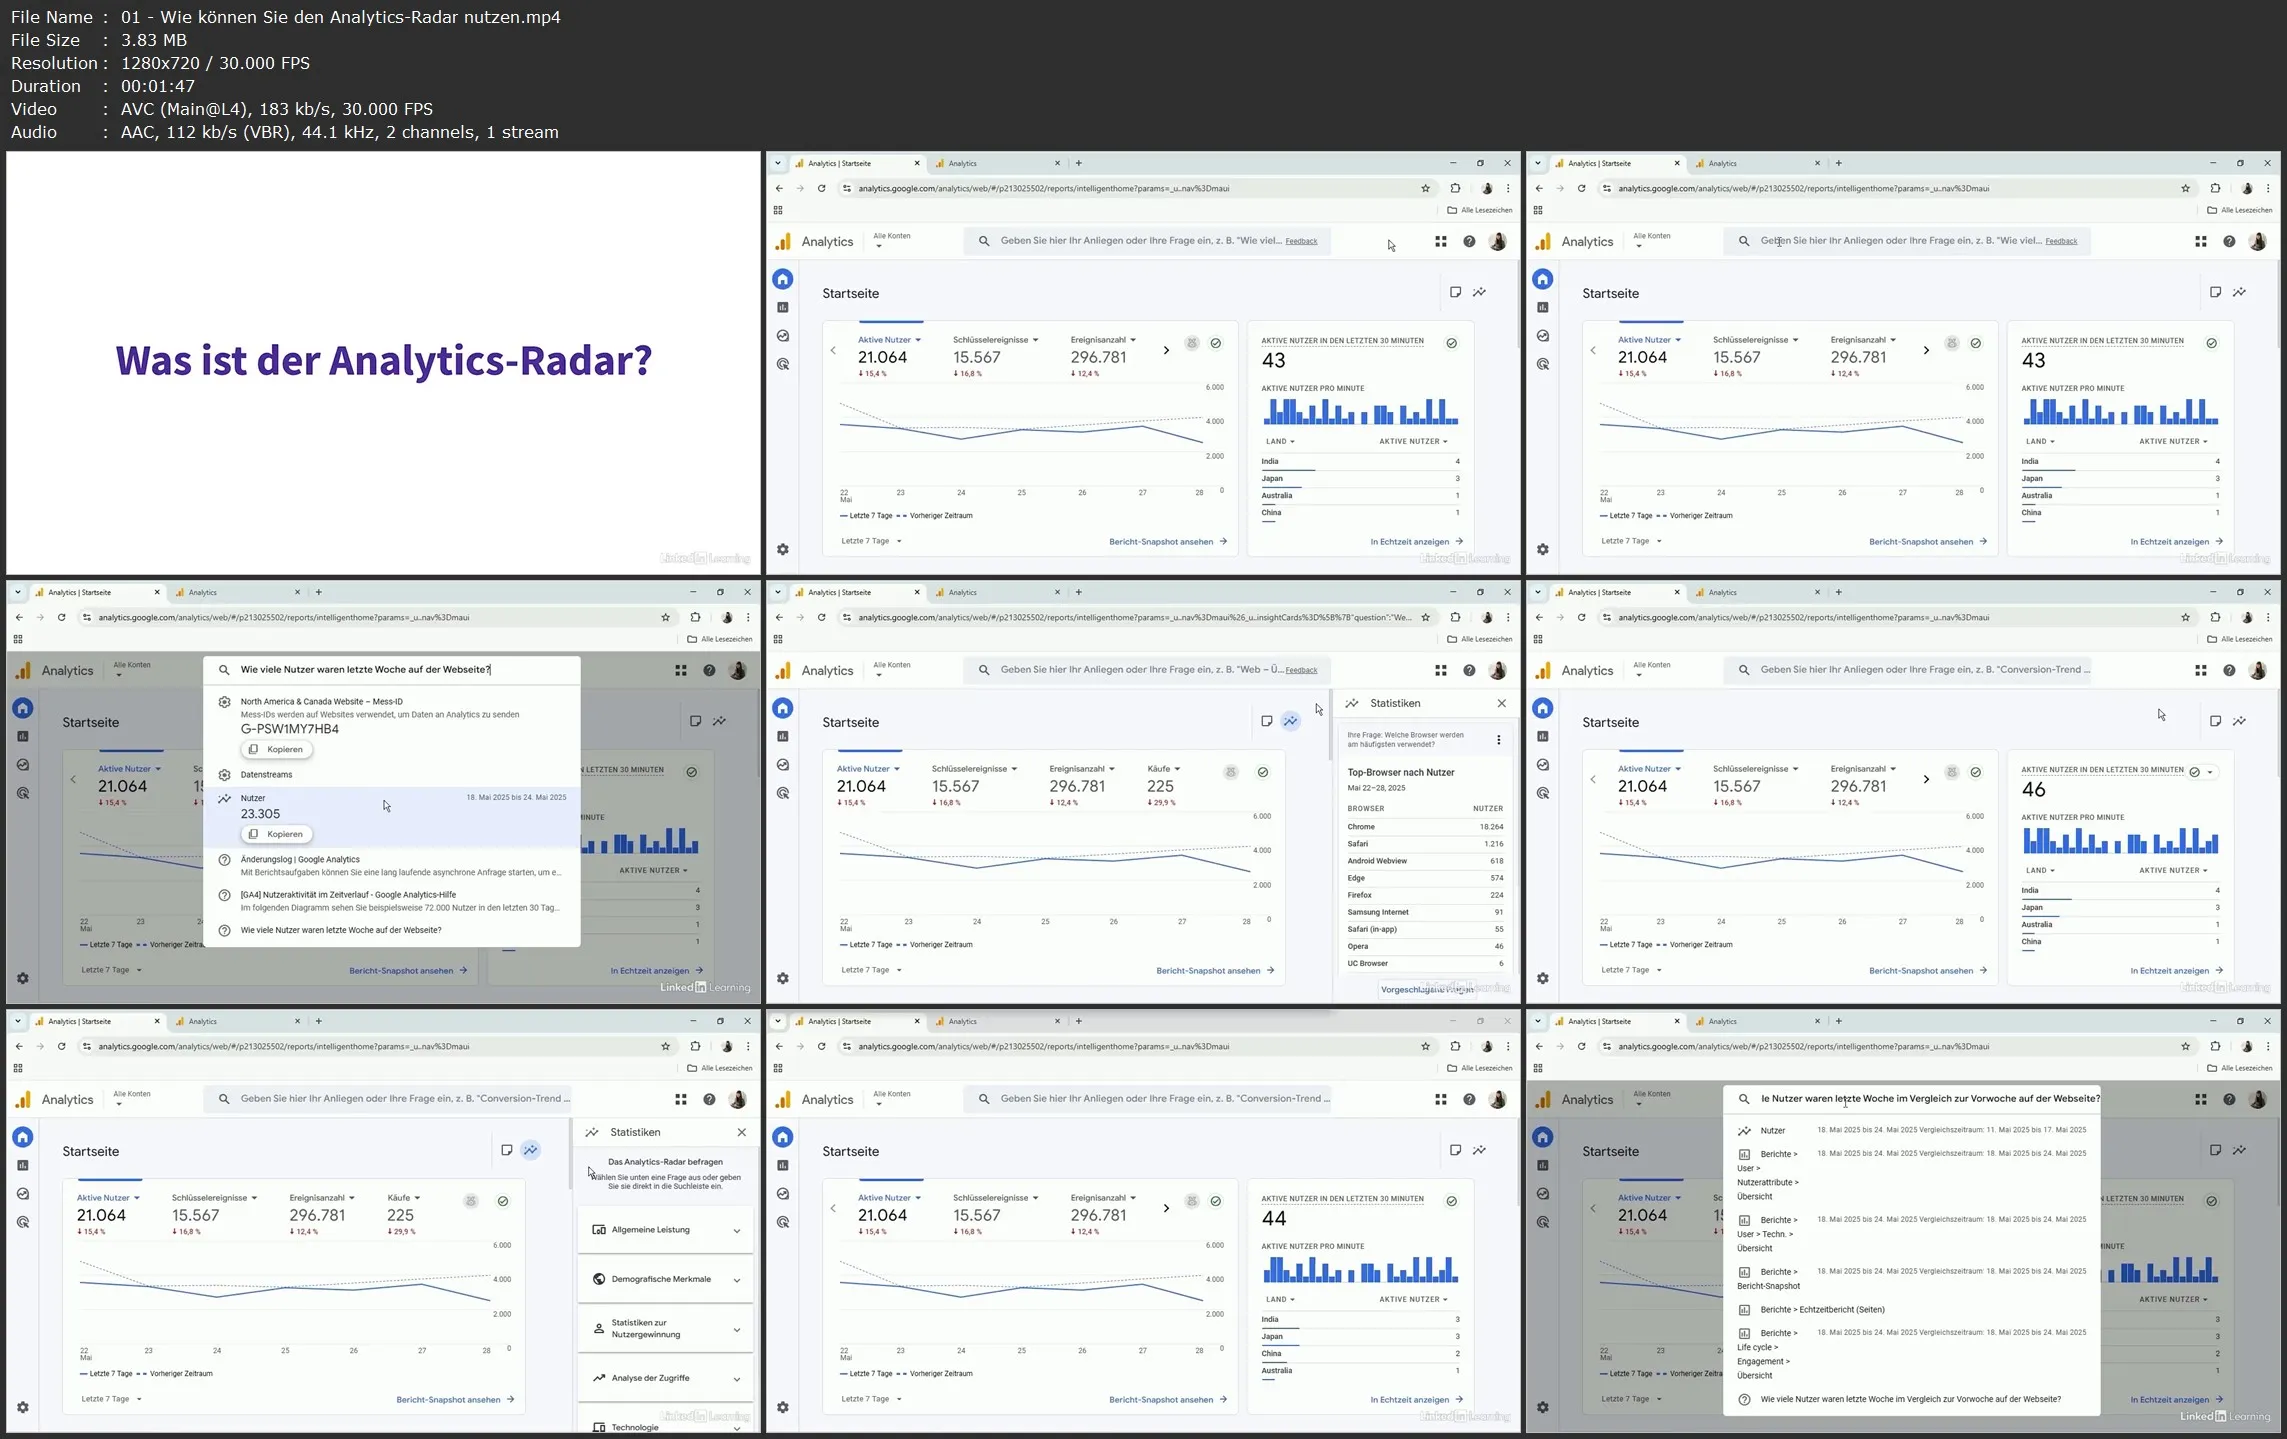Open the Käufe metric dropdown in Top-Browser frame

click(1164, 769)
